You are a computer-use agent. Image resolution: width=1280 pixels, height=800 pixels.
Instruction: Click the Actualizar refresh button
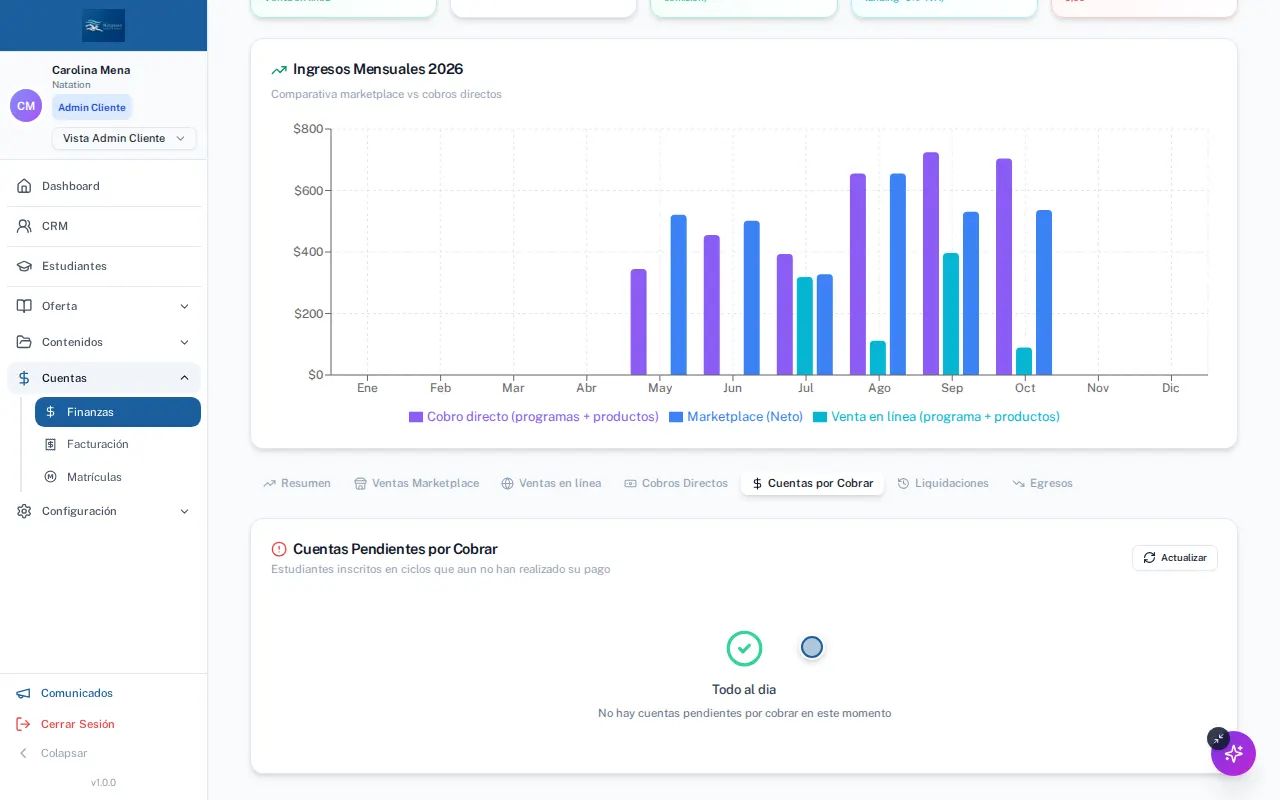point(1175,558)
